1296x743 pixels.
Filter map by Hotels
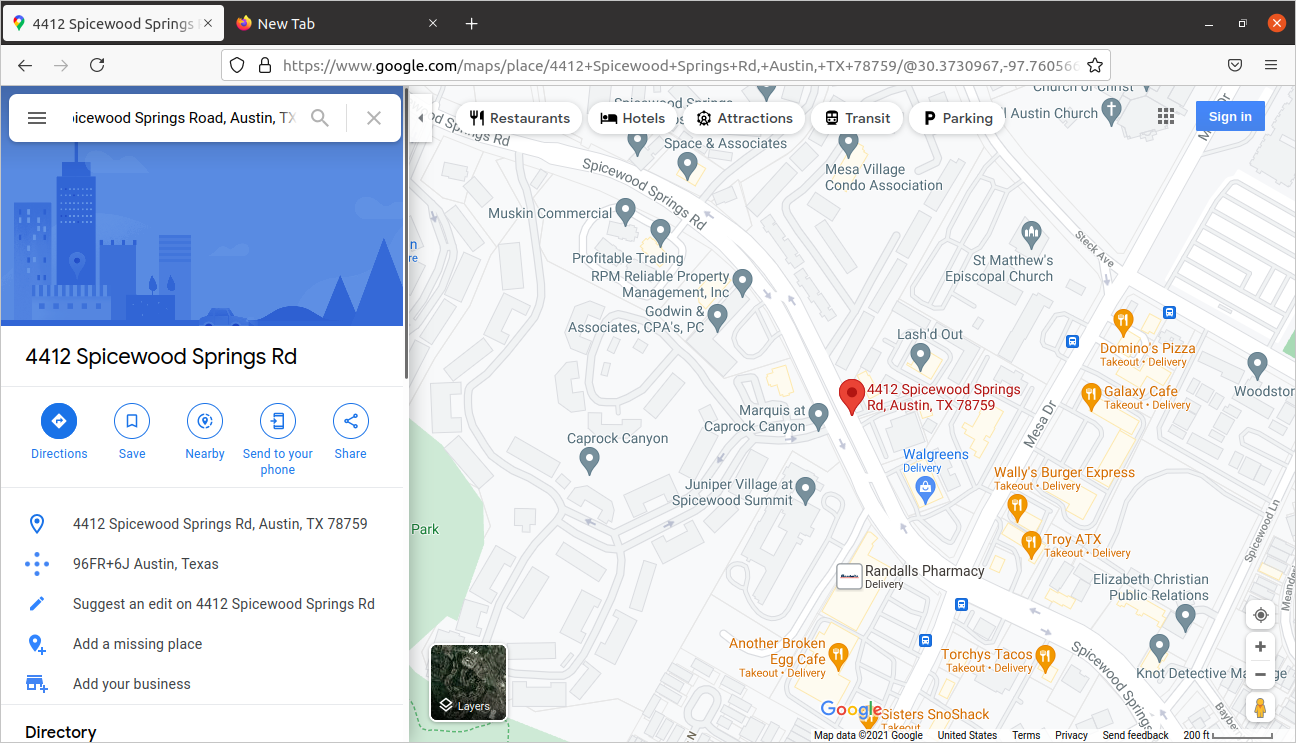633,118
